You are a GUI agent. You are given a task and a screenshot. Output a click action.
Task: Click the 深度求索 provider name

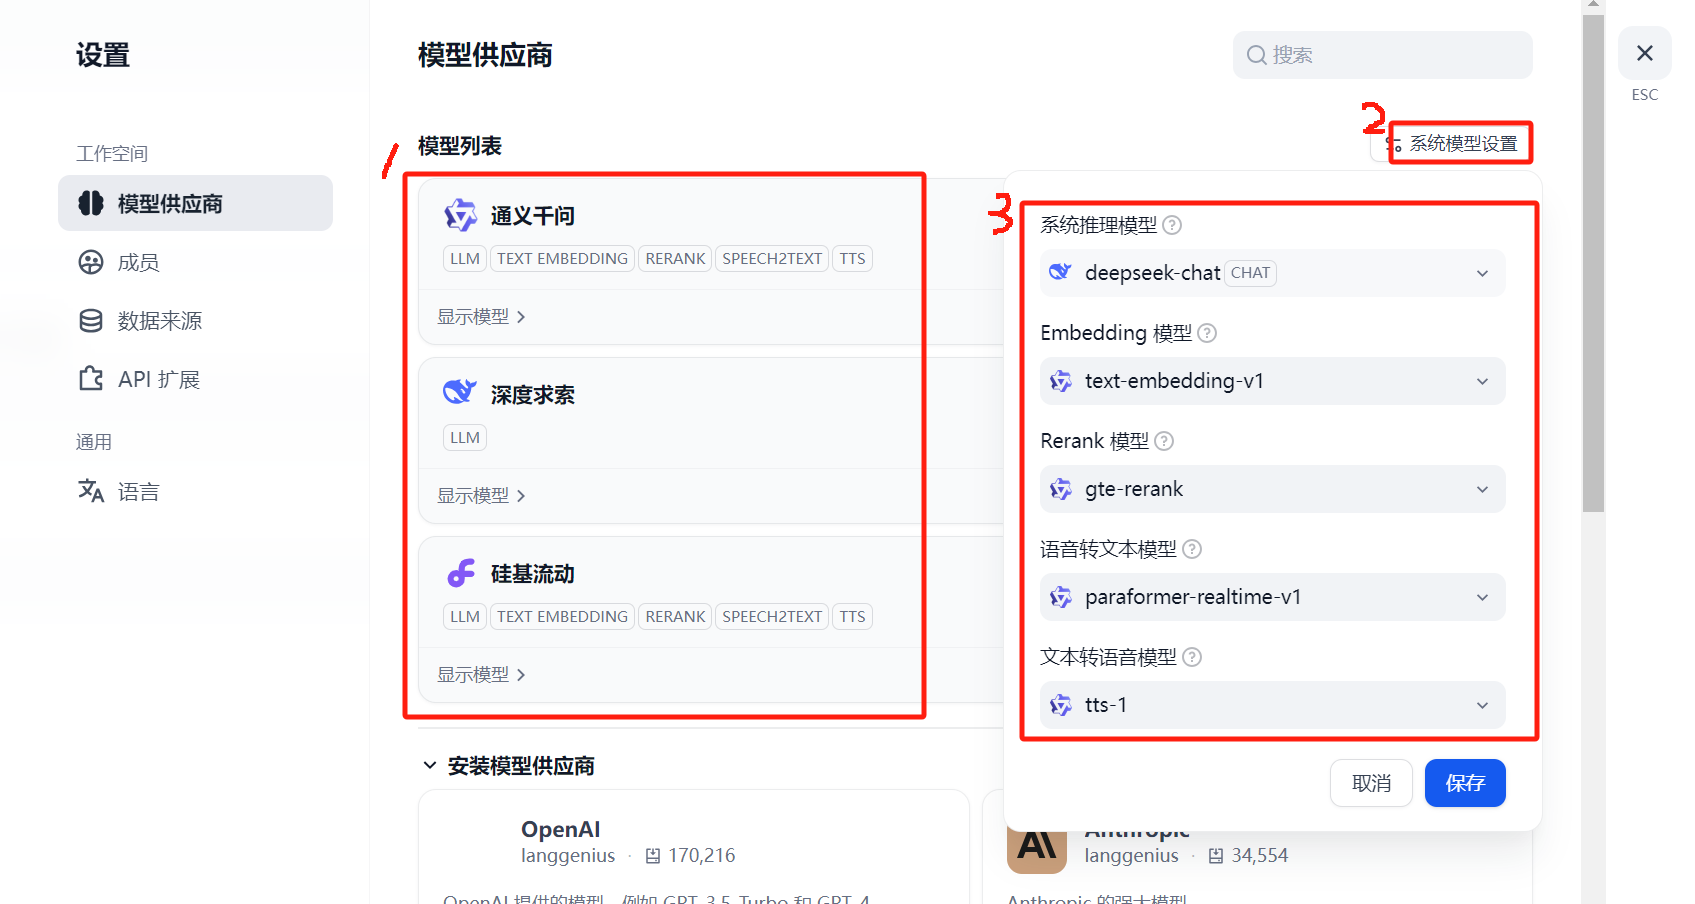[532, 395]
